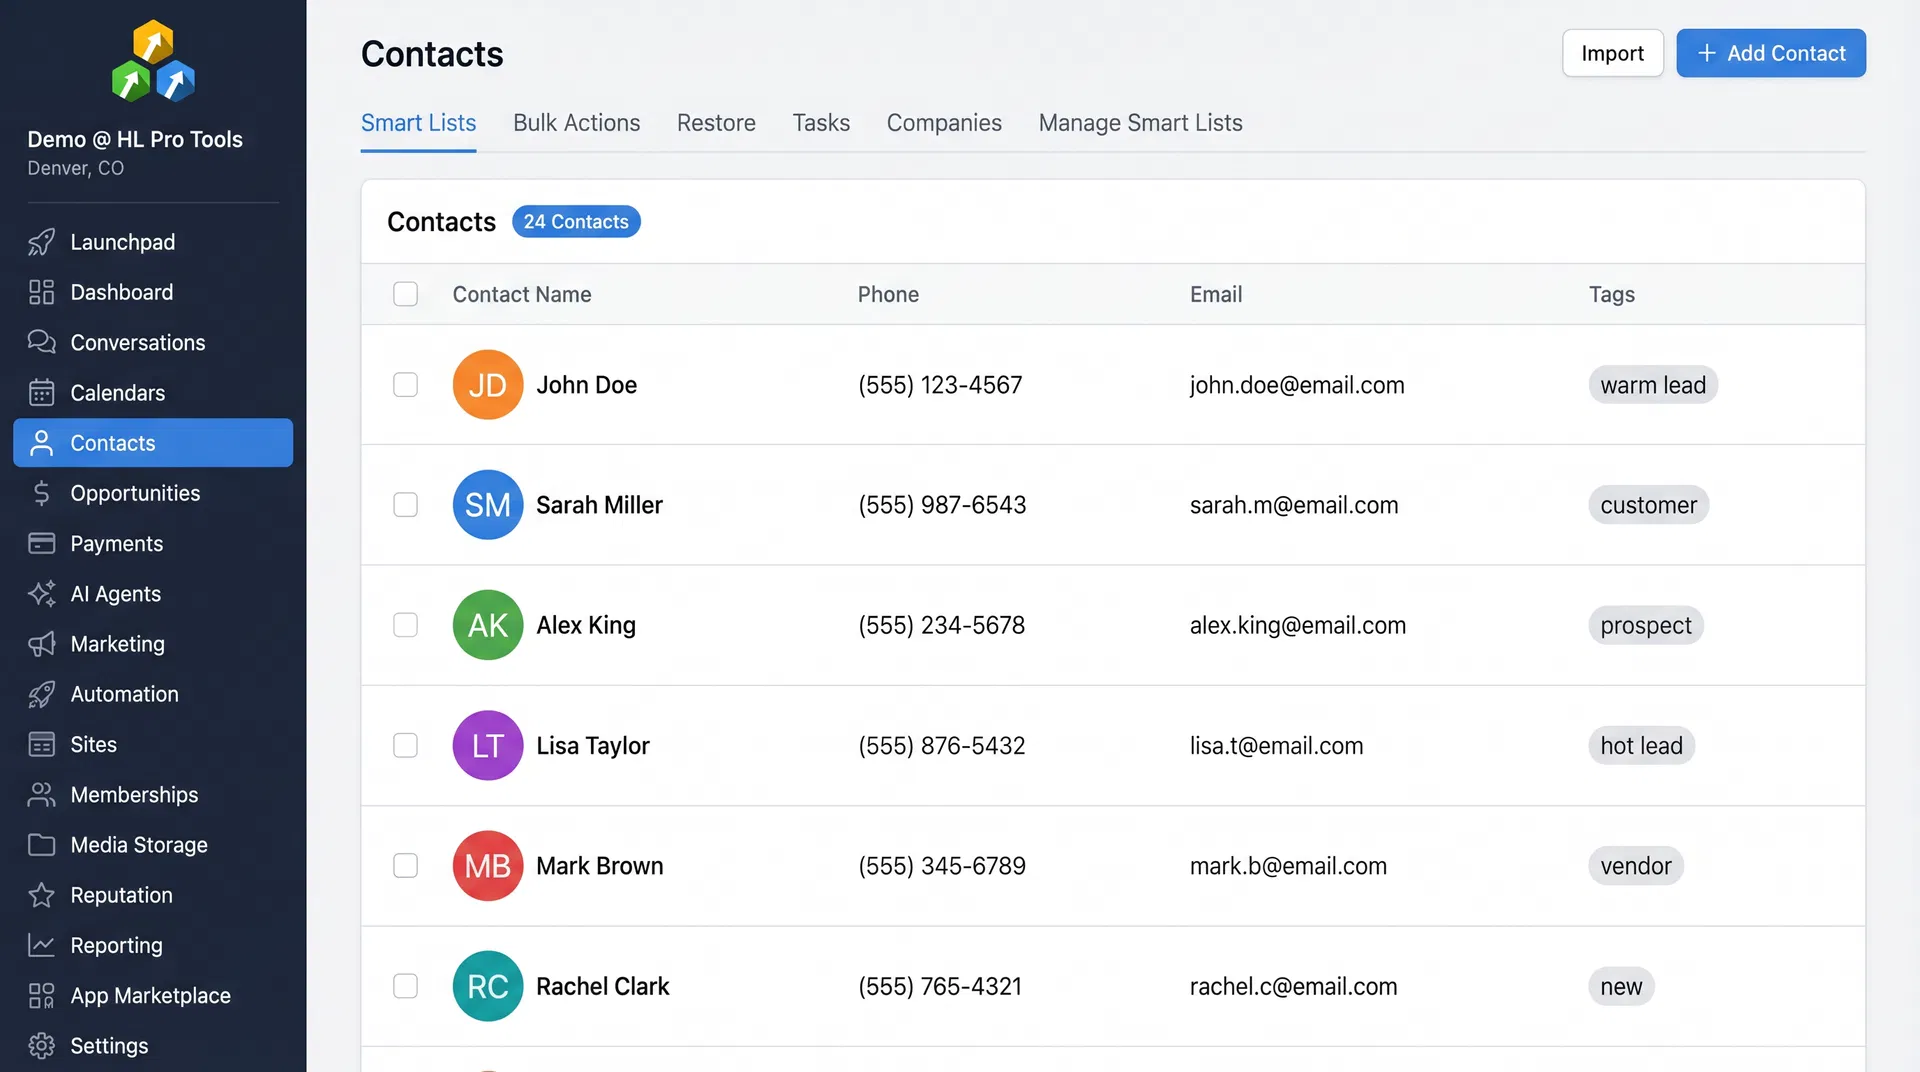
Task: Click Lisa Taylor's LT avatar
Action: click(488, 746)
